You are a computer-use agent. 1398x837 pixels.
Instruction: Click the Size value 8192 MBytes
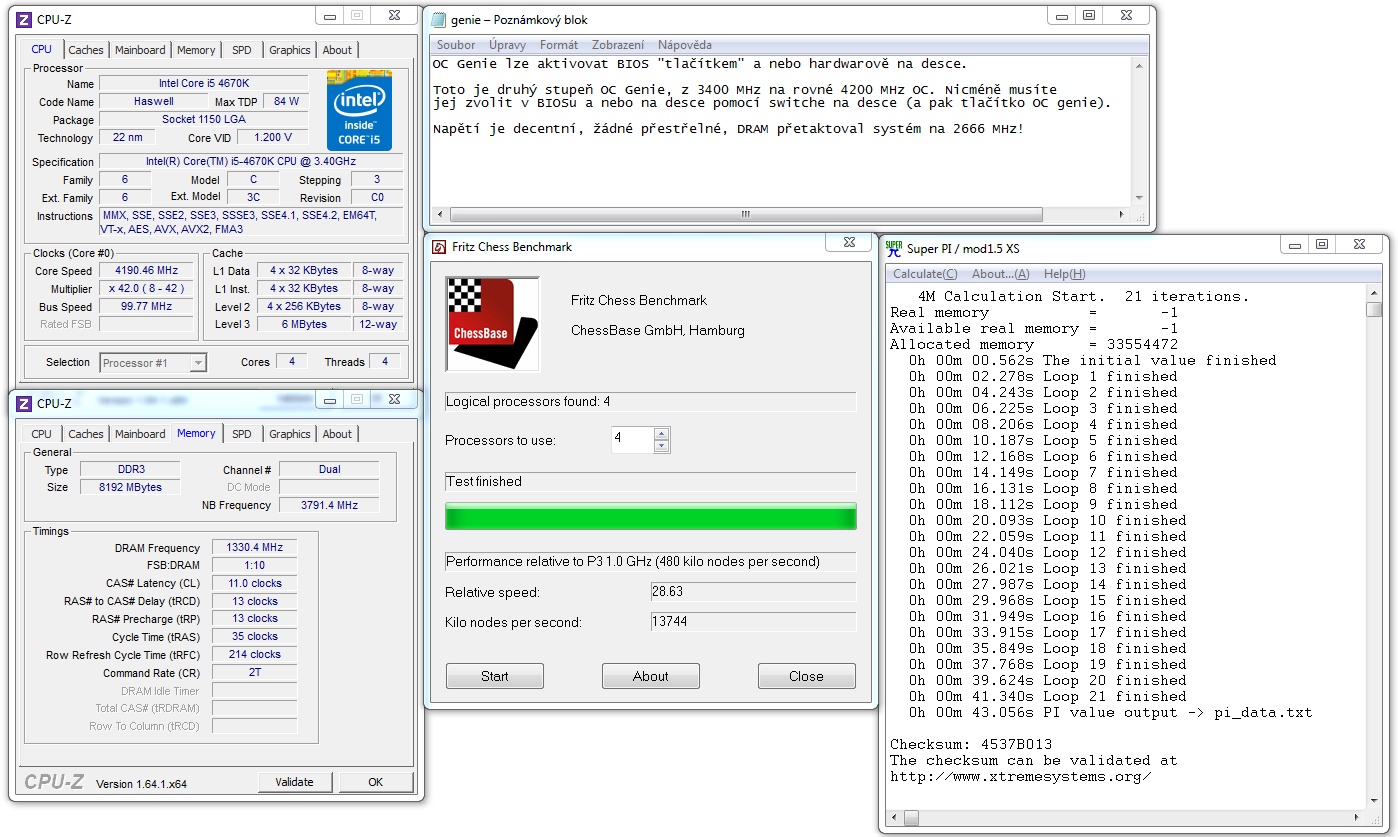[130, 488]
